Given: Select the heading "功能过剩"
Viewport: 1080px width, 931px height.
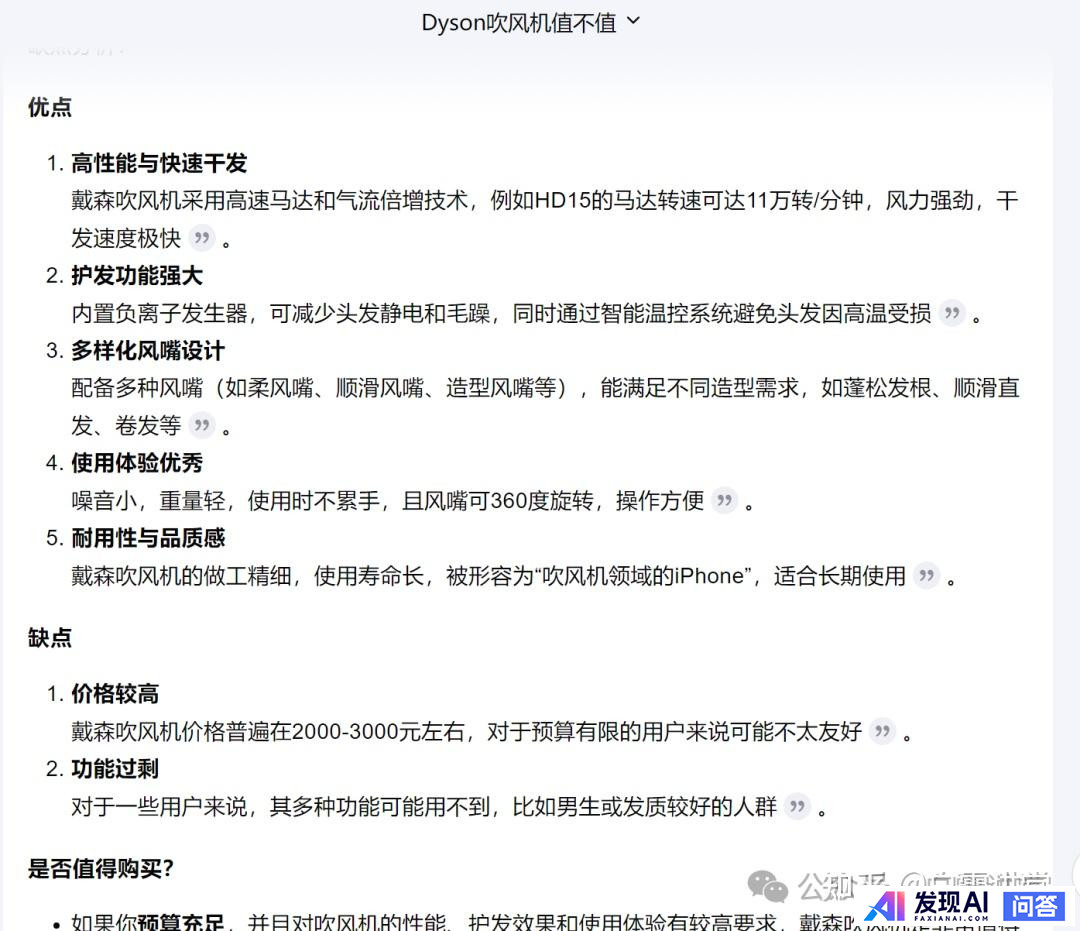Looking at the screenshot, I should pos(115,768).
